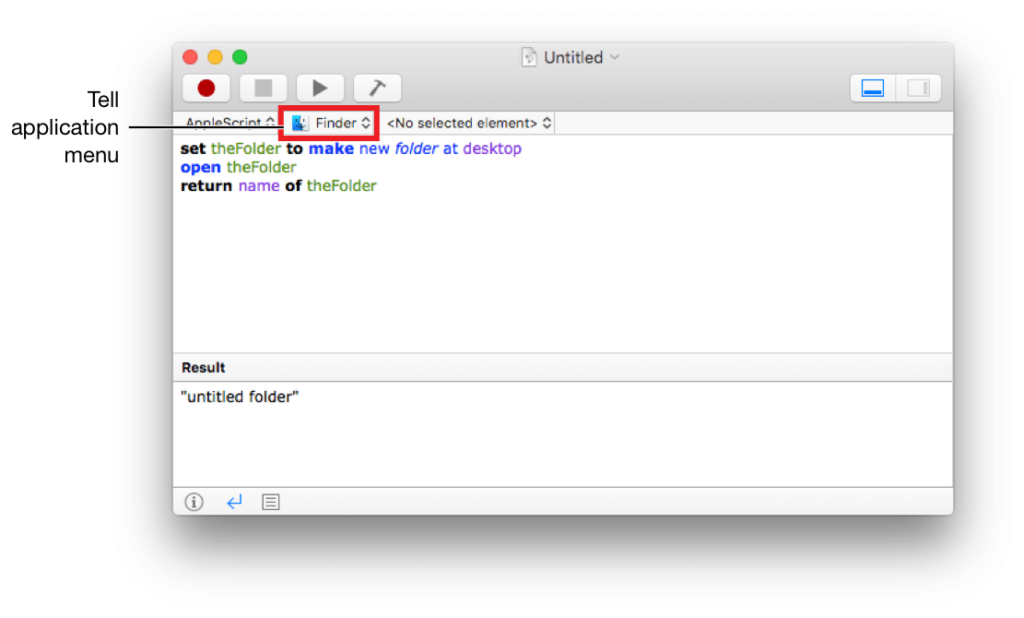This screenshot has height=618, width=1024.
Task: Stop the script with Stop button
Action: (263, 88)
